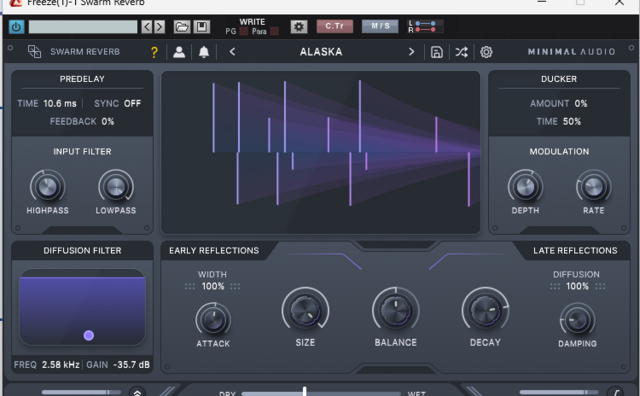Click the DECAY knob

pyautogui.click(x=485, y=311)
